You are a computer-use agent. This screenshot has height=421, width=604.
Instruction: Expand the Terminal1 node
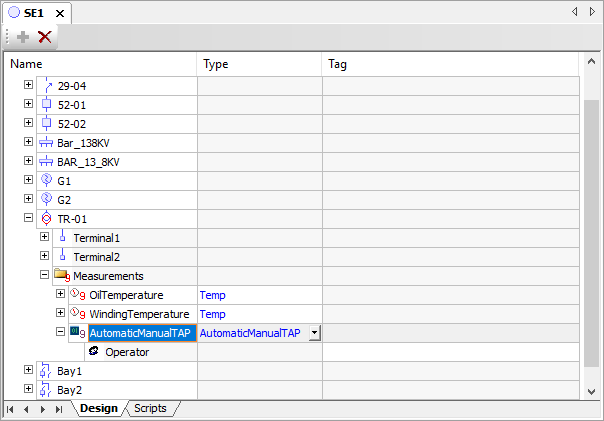click(x=45, y=238)
